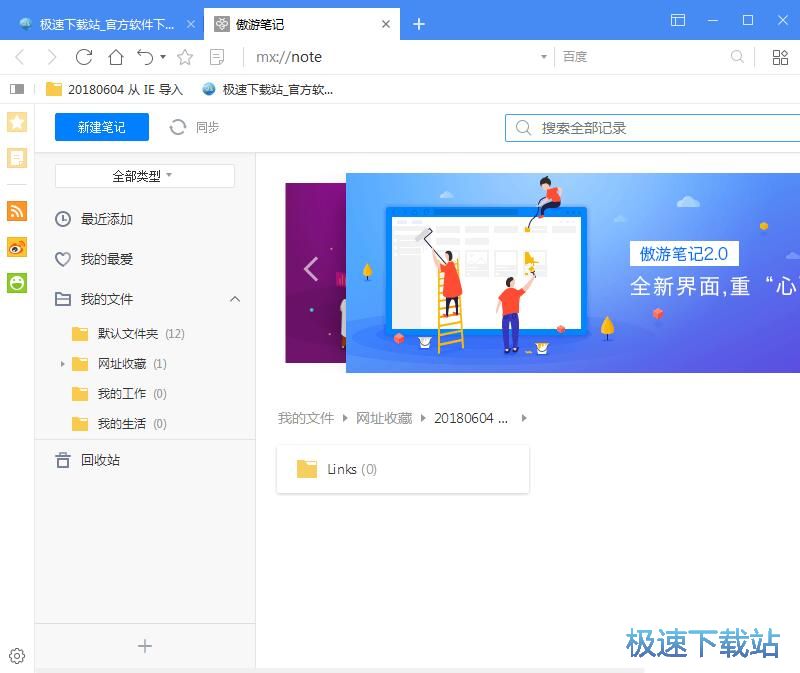800x673 pixels.
Task: Bookmark page with the star icon
Action: tap(185, 57)
